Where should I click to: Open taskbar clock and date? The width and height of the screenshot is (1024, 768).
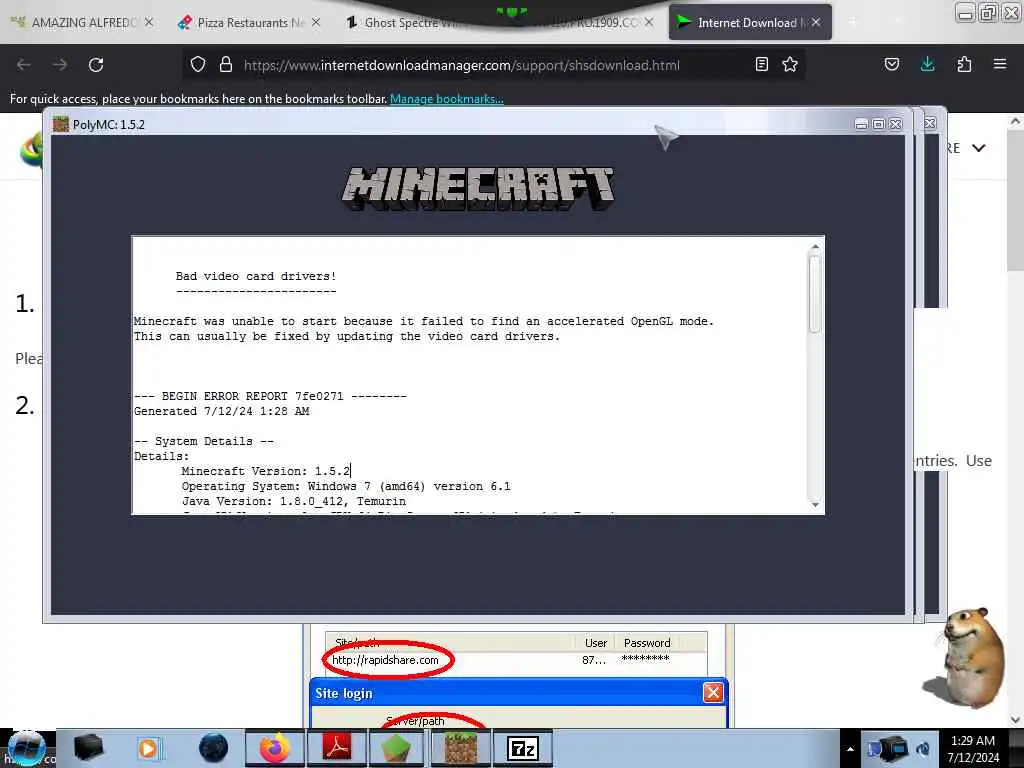coord(973,749)
